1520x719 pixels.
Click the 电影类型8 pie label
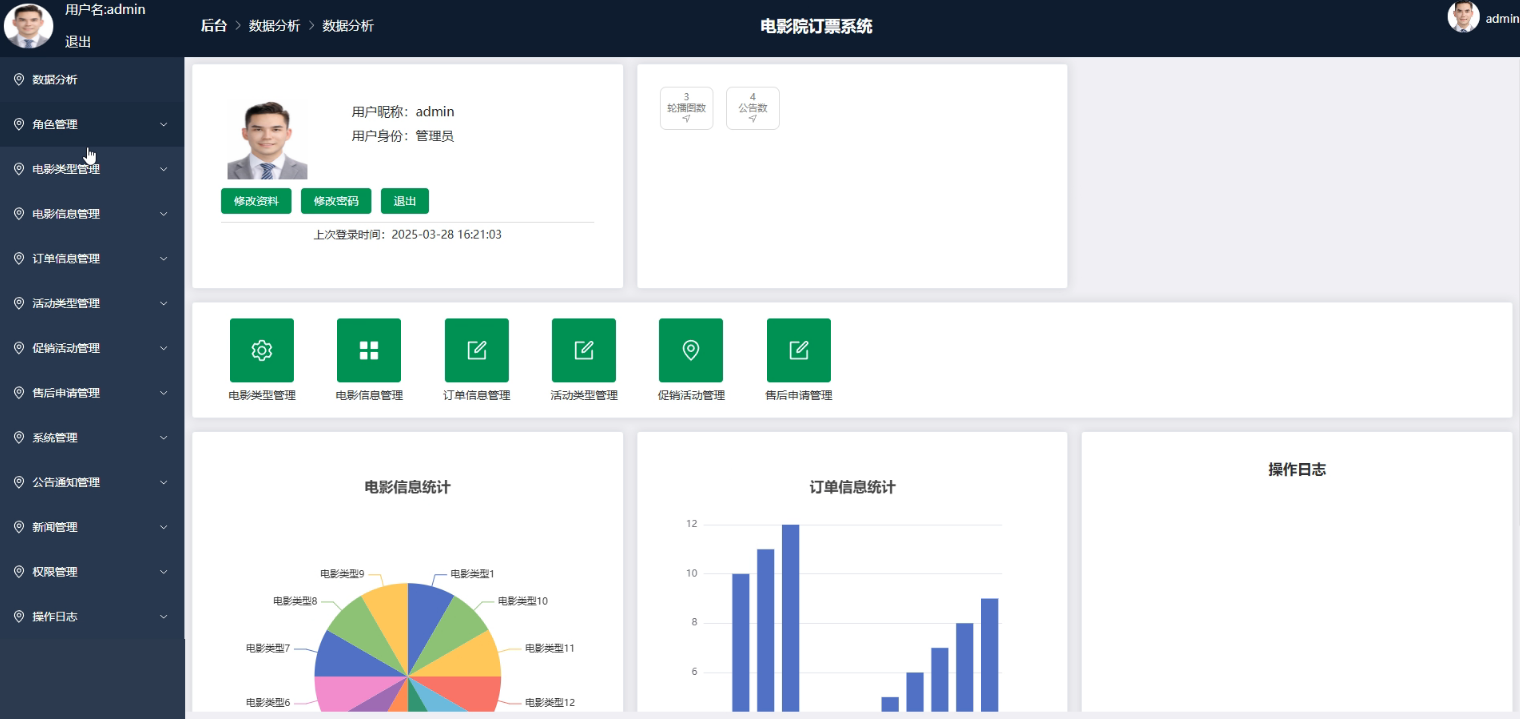click(x=295, y=601)
